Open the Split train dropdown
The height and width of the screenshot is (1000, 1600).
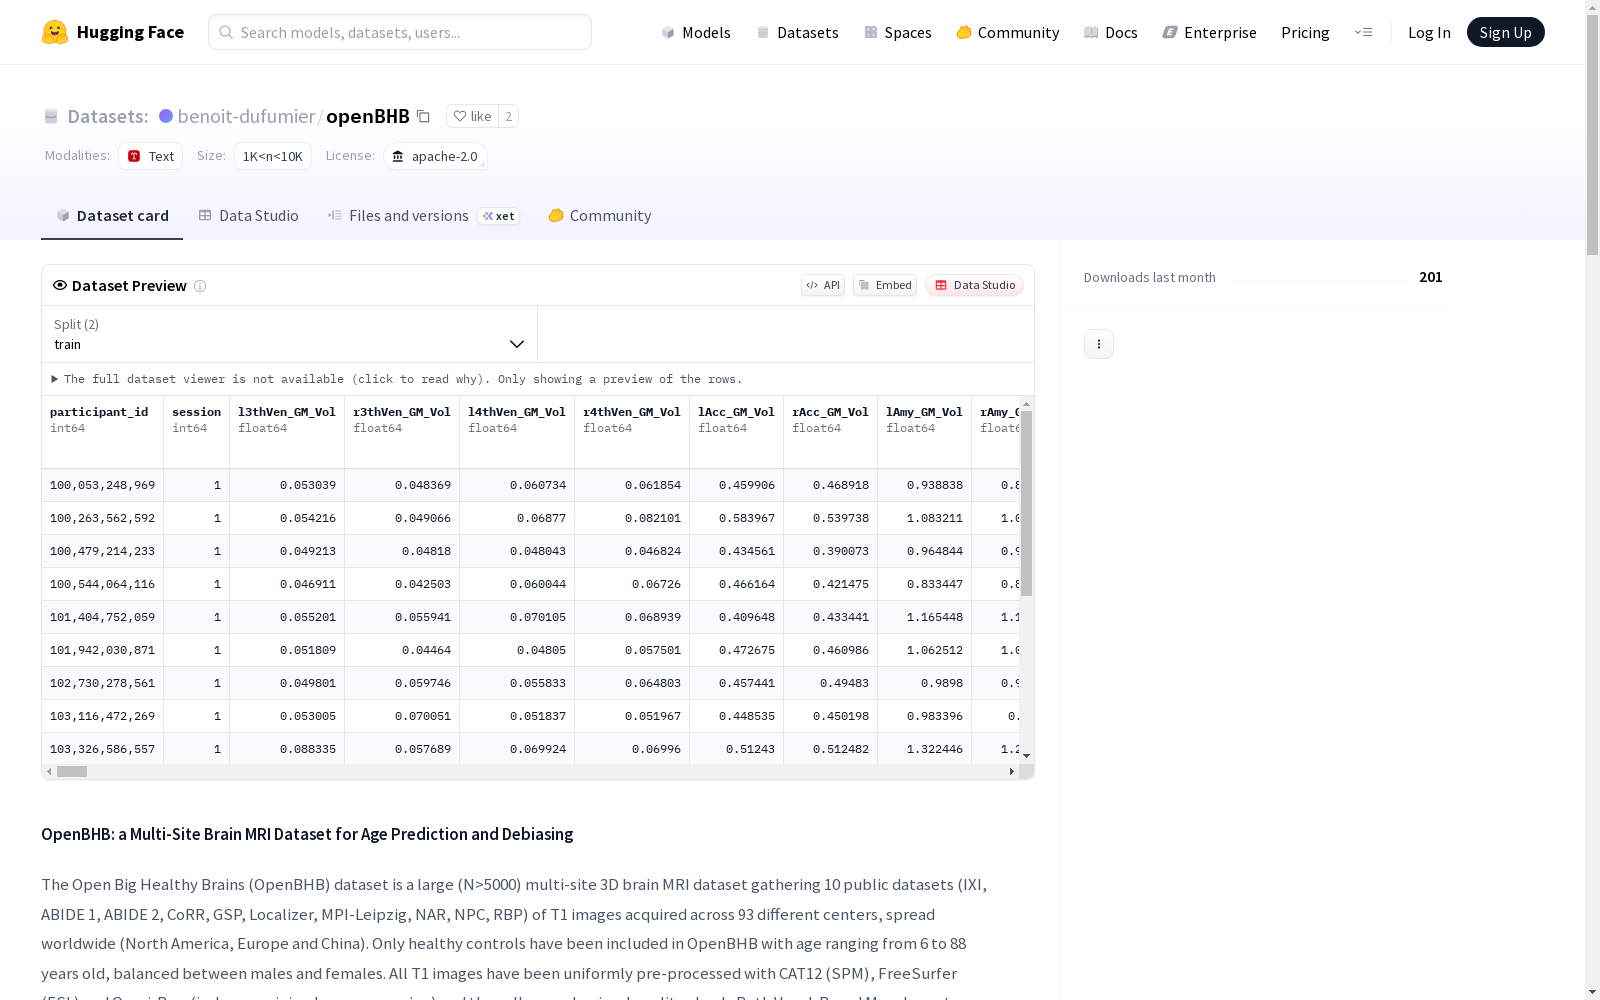click(290, 334)
